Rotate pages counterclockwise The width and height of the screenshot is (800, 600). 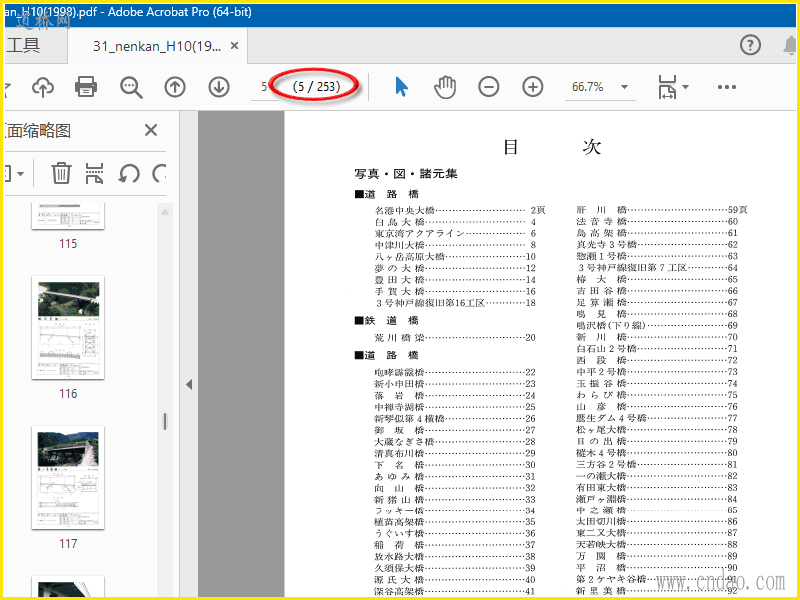pos(129,173)
